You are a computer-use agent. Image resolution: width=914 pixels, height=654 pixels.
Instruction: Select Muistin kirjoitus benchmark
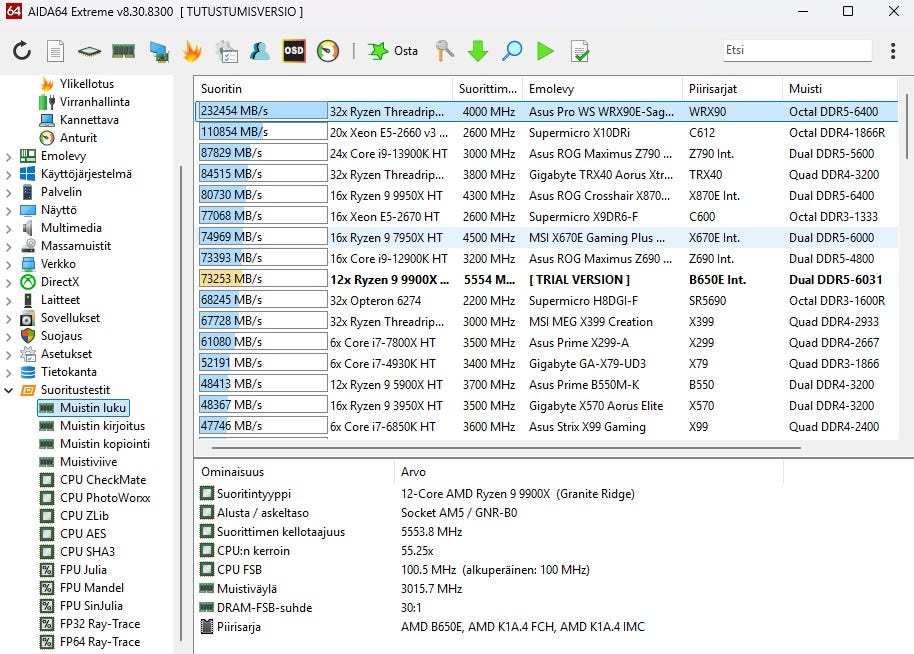click(x=102, y=426)
